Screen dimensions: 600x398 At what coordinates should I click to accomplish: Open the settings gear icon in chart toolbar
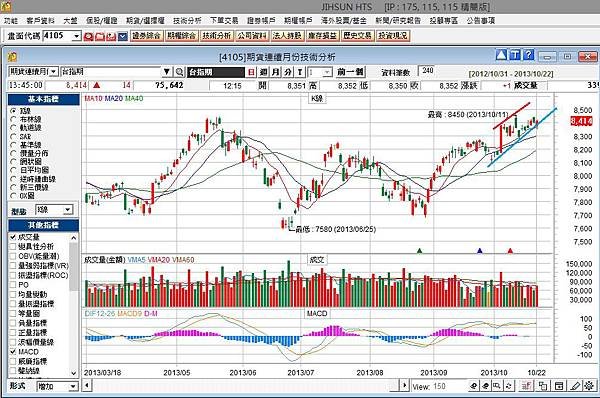tap(590, 385)
